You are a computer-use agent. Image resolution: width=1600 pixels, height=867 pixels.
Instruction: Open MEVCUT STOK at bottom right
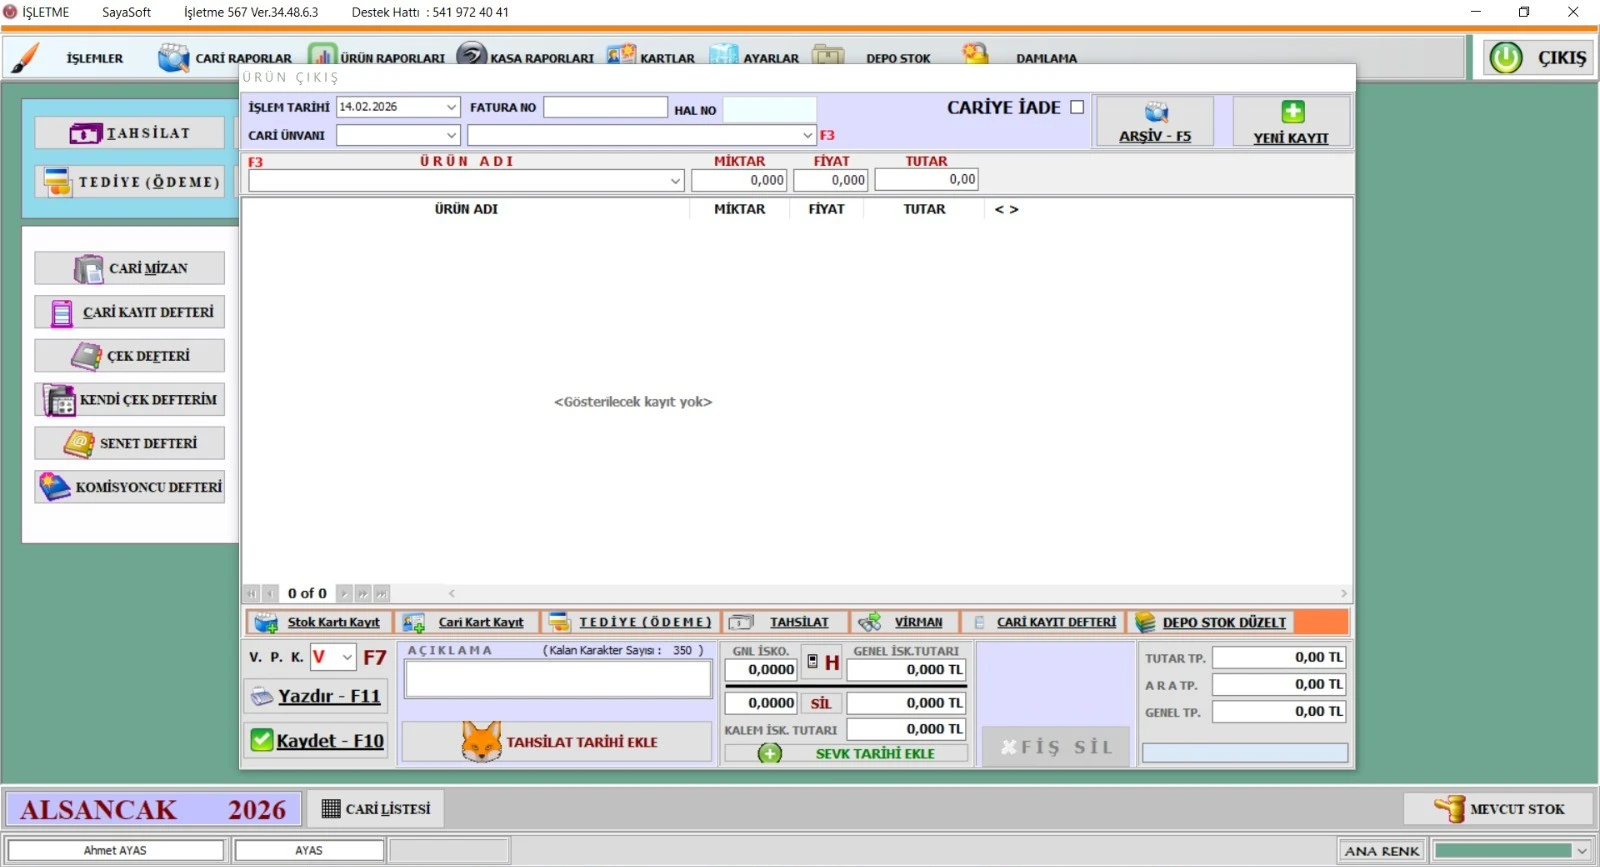pyautogui.click(x=1498, y=809)
